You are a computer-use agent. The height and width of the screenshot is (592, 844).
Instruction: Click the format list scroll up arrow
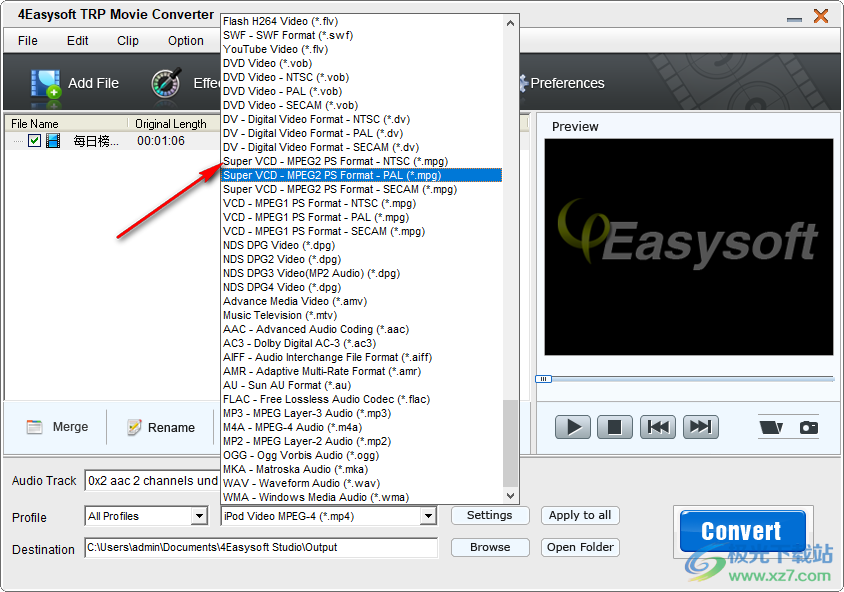(510, 23)
